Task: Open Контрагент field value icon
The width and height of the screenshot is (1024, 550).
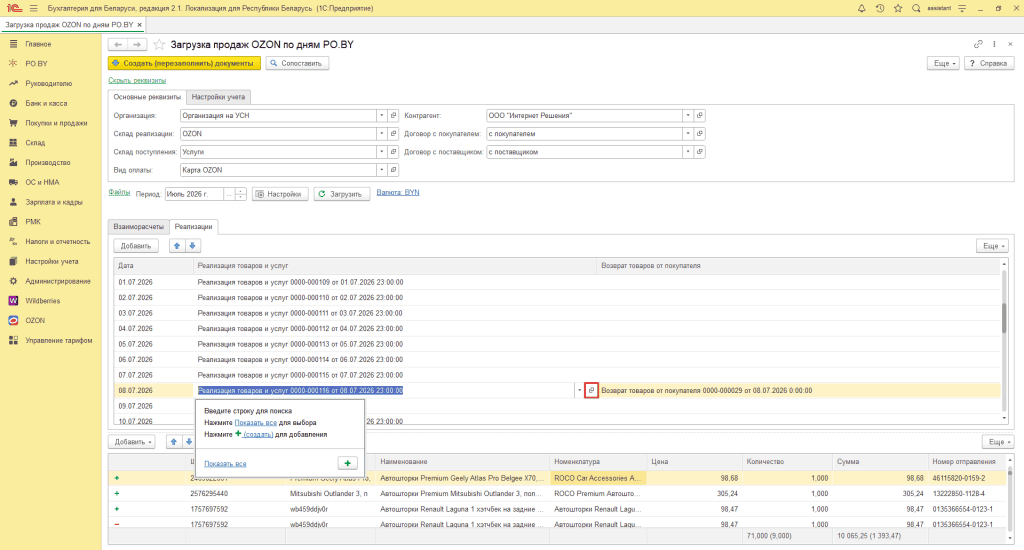Action: (699, 116)
